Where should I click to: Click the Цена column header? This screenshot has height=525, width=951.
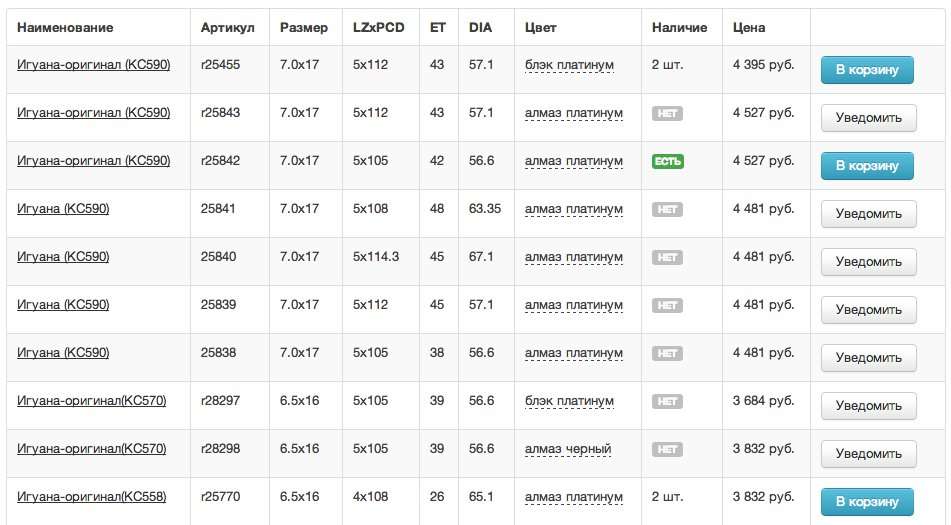748,27
